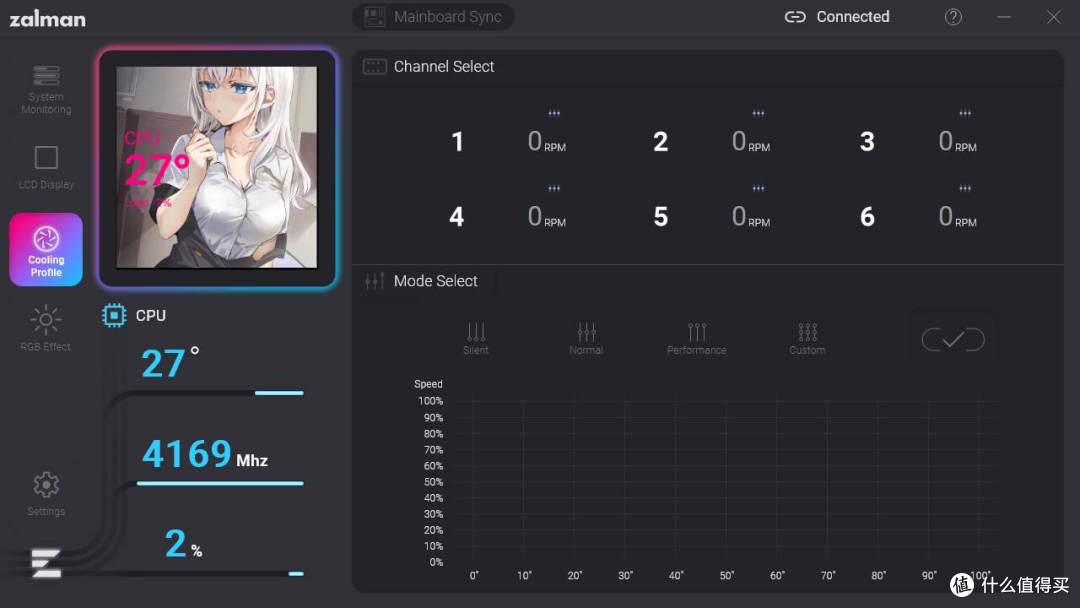The image size is (1080, 608).
Task: Click the Mode Select title text
Action: [x=435, y=281]
